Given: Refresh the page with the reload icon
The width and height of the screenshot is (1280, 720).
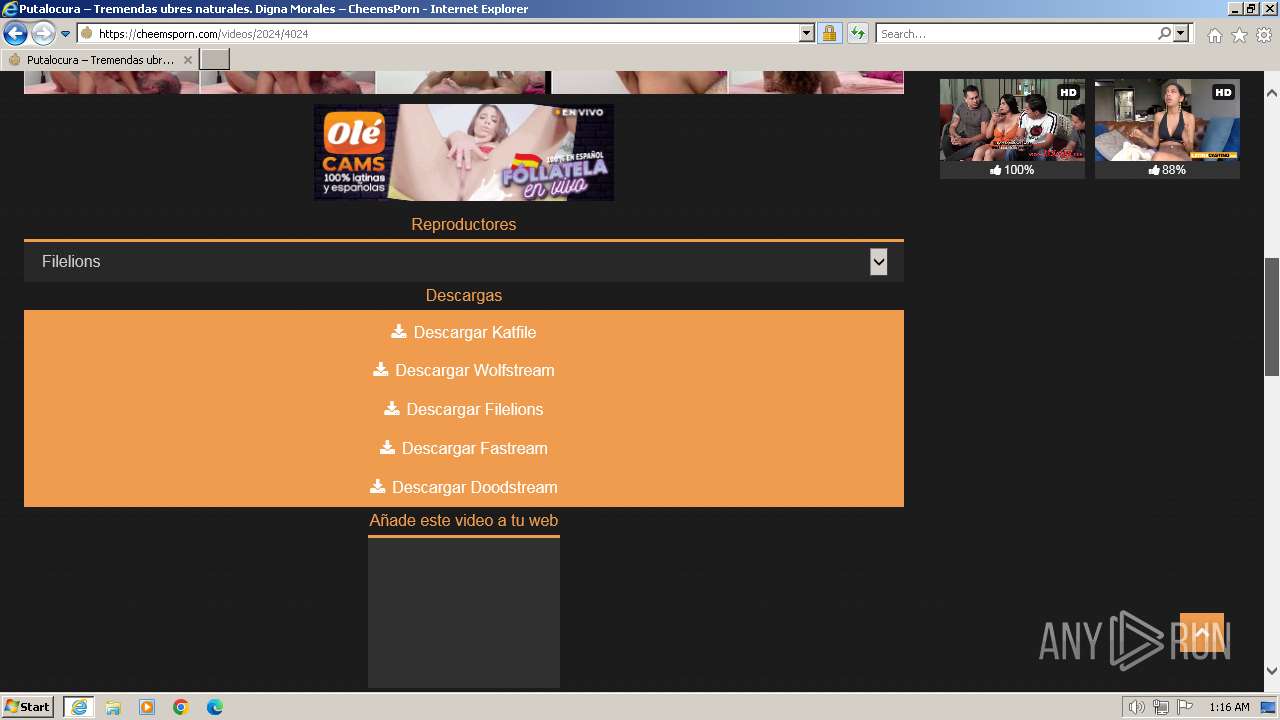Looking at the screenshot, I should pos(858,33).
